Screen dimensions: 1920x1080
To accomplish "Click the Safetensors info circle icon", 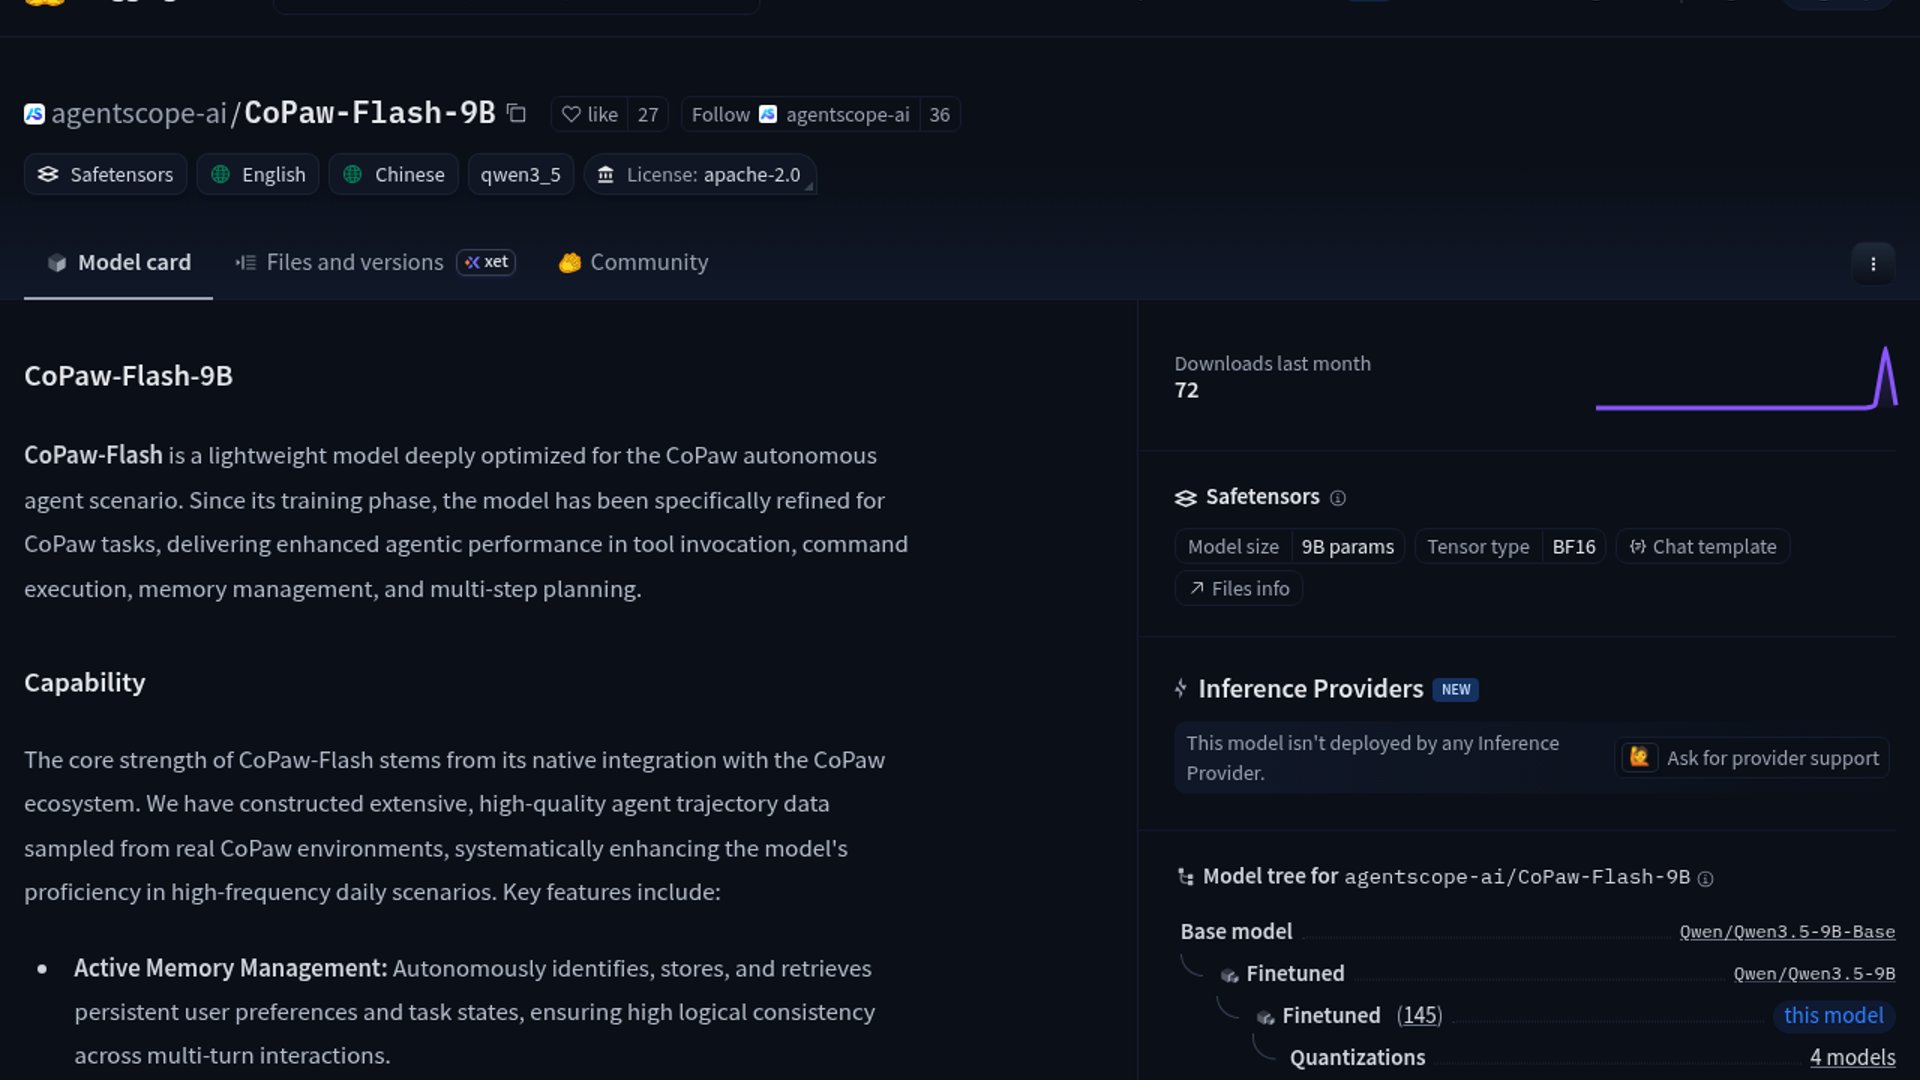I will (1338, 498).
